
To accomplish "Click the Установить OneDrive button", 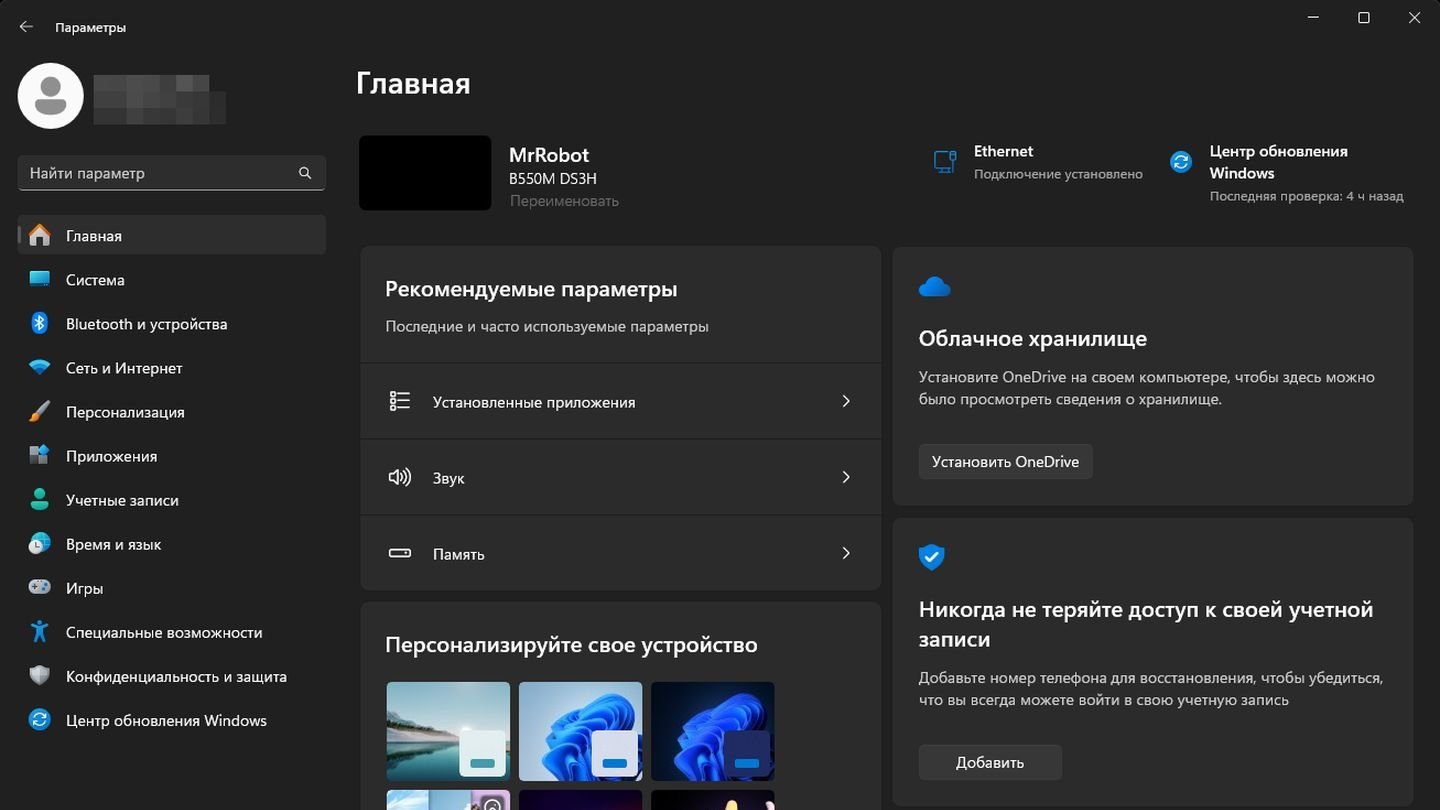I will [1005, 462].
